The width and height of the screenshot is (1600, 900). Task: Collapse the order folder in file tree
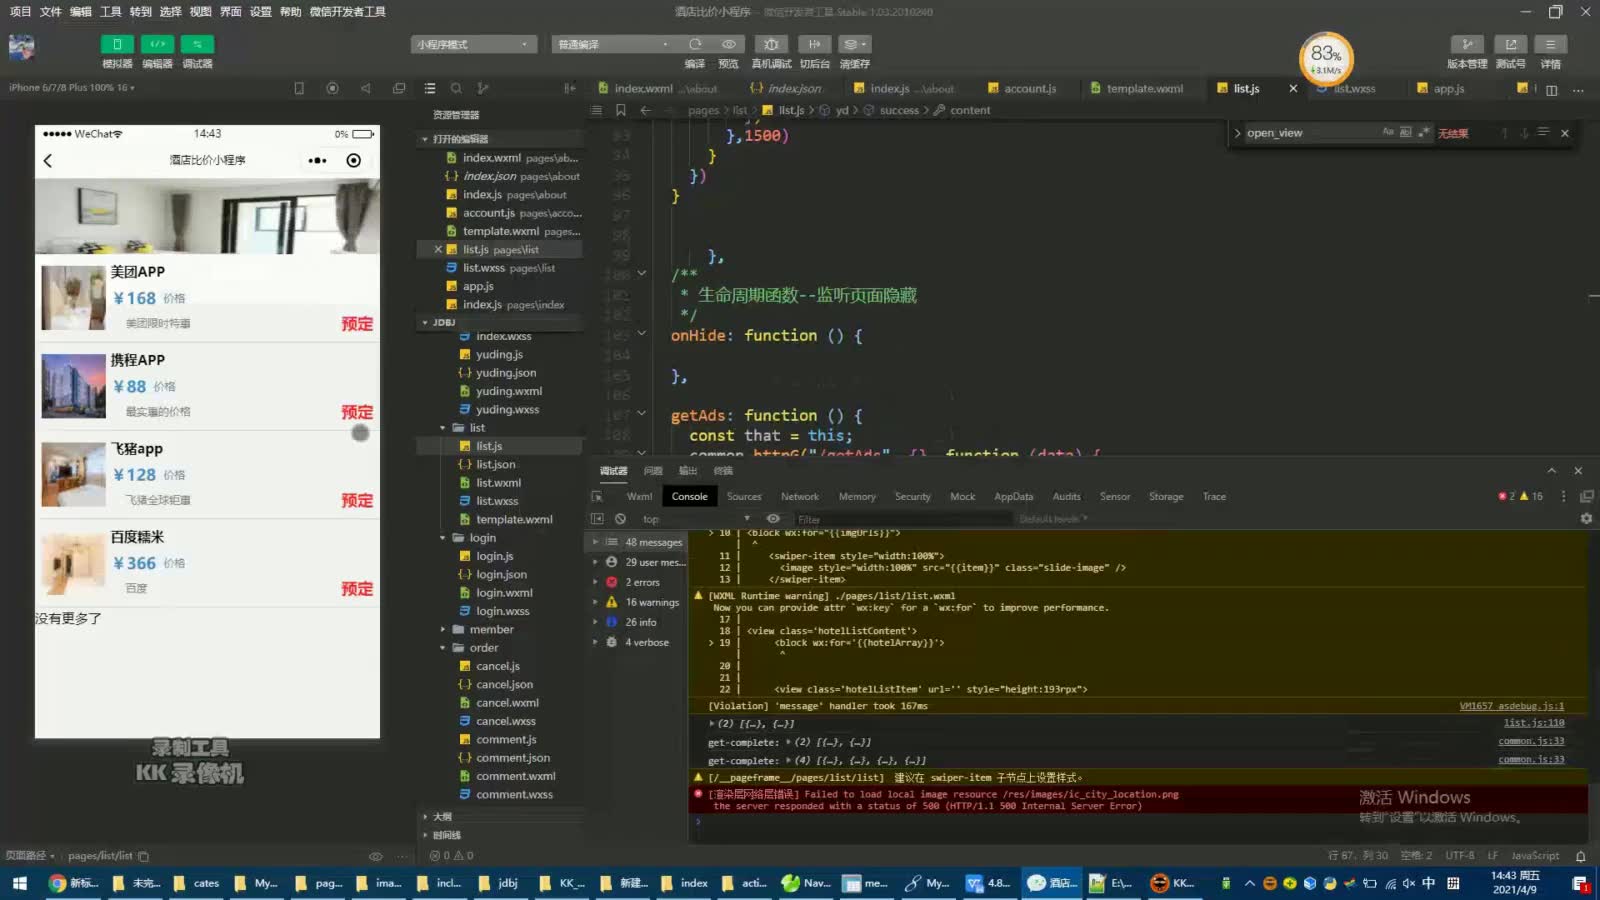point(443,648)
